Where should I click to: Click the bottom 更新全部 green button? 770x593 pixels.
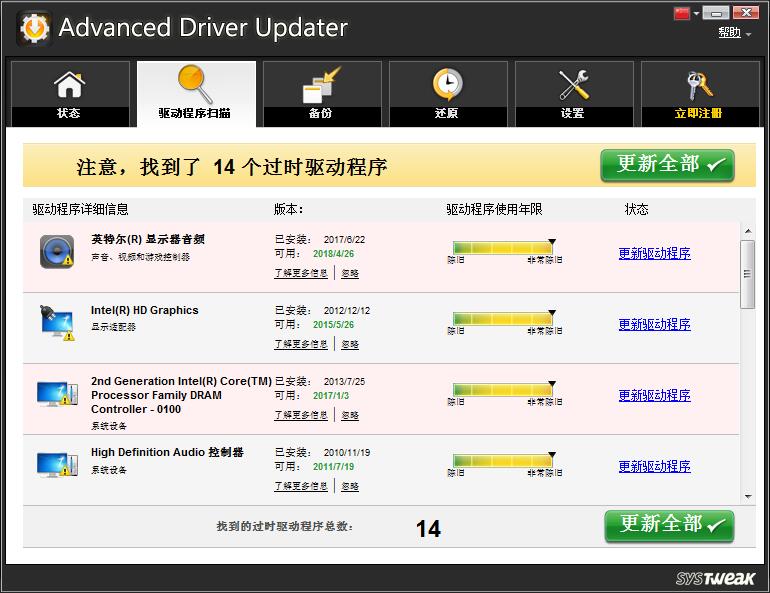(669, 526)
